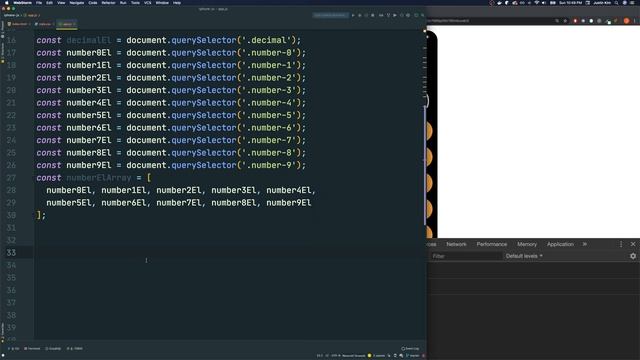Open the TODO tool window

point(75,349)
